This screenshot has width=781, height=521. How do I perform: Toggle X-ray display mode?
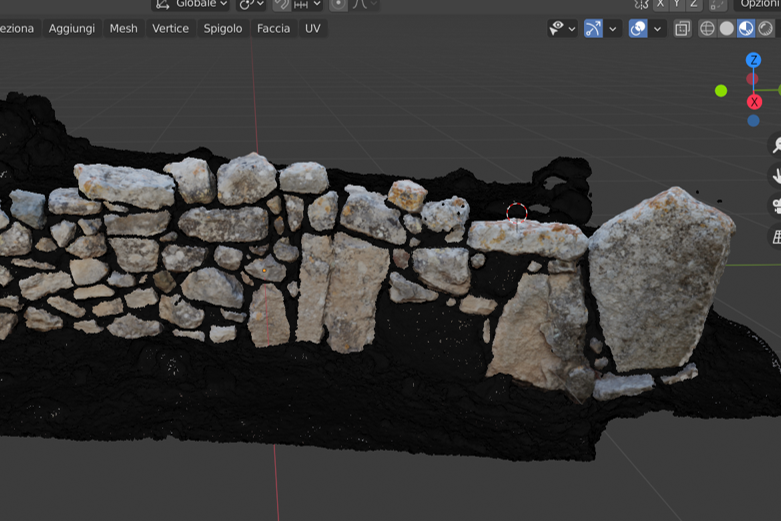click(682, 28)
